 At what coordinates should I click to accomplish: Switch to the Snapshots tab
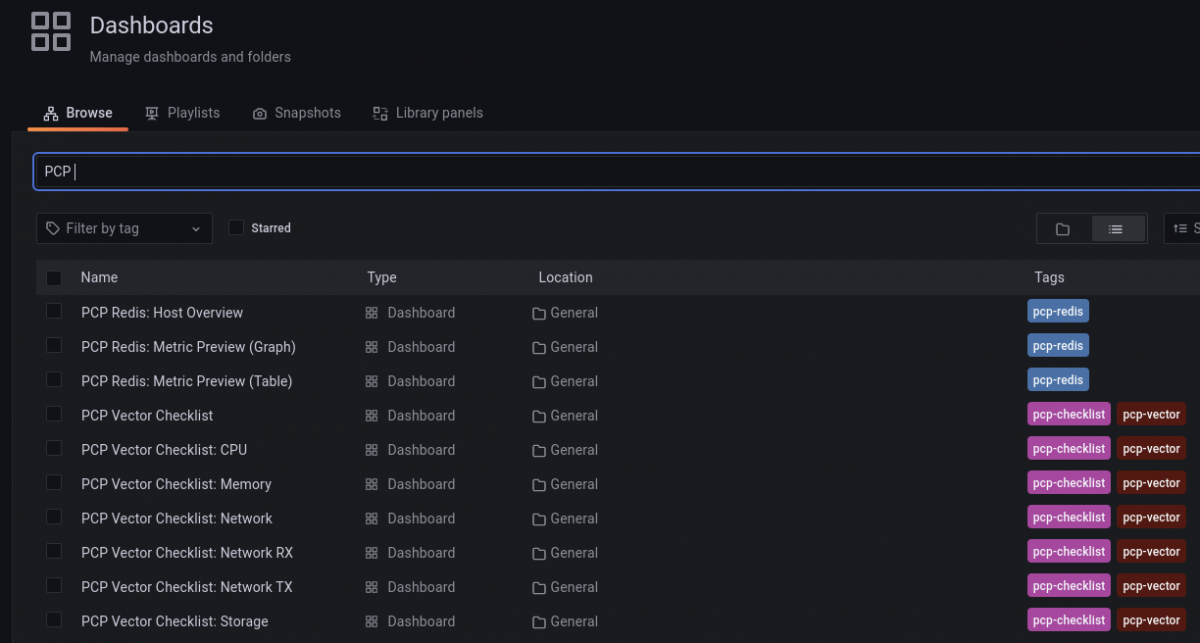click(296, 113)
